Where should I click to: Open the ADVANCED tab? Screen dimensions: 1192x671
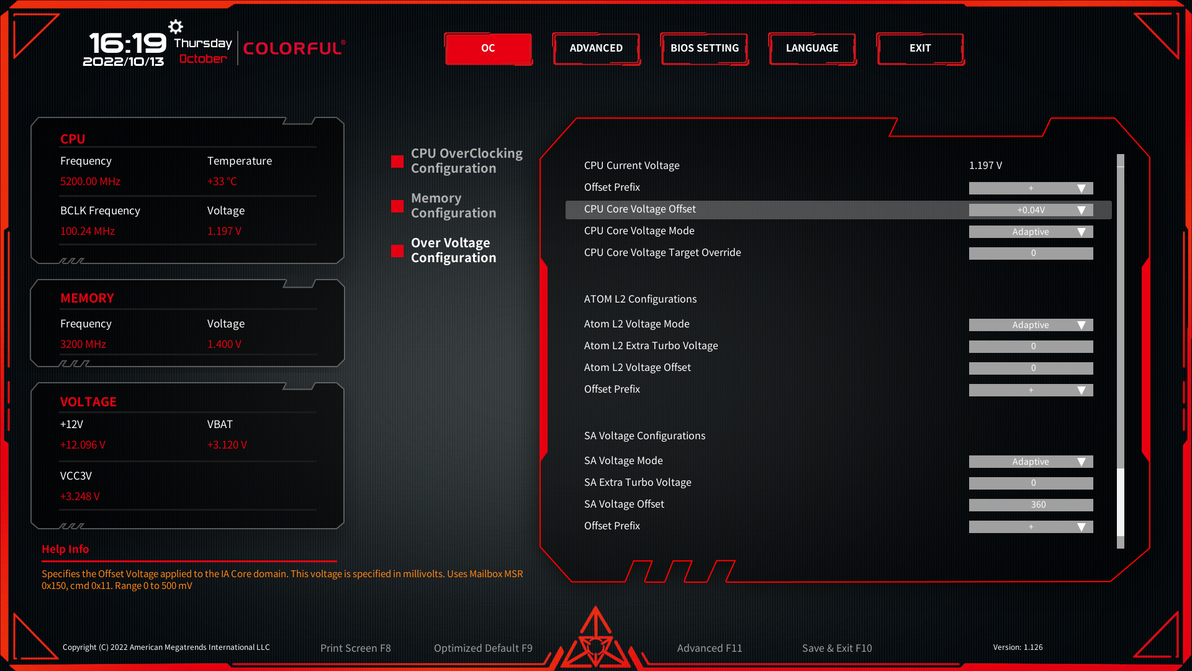pyautogui.click(x=596, y=49)
